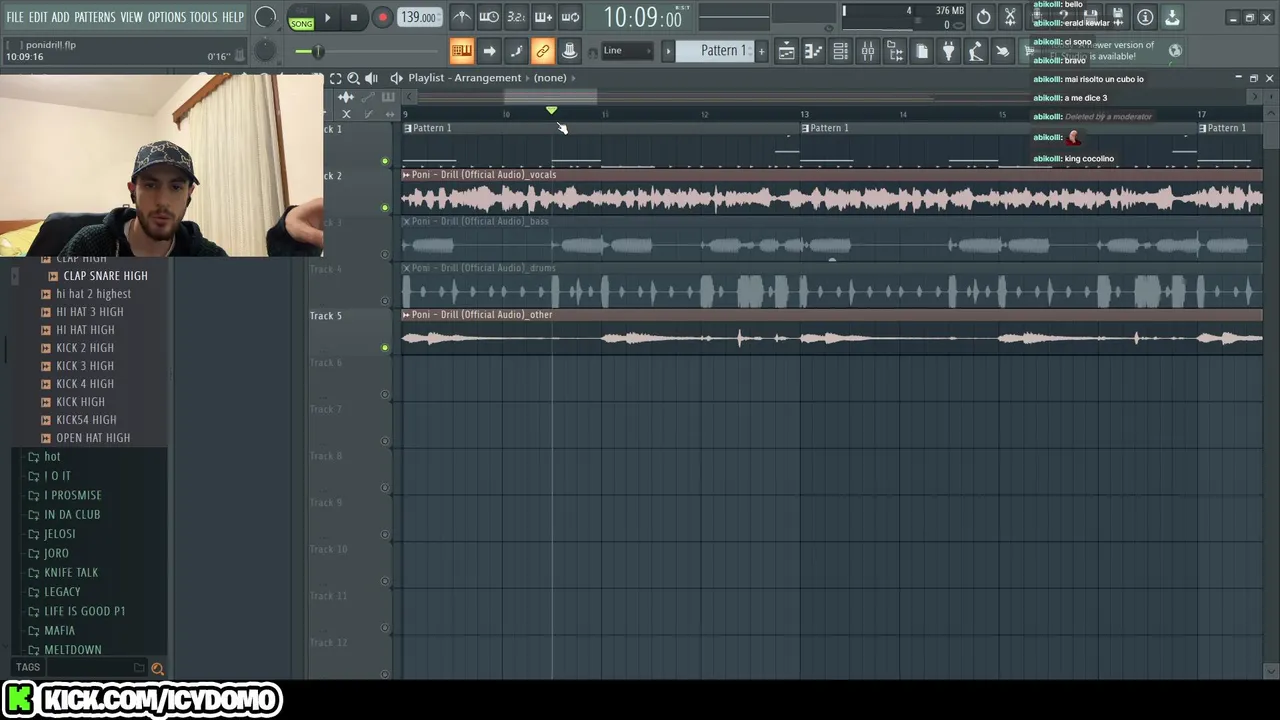Click the playlist fullscreen frame icon

pos(336,78)
